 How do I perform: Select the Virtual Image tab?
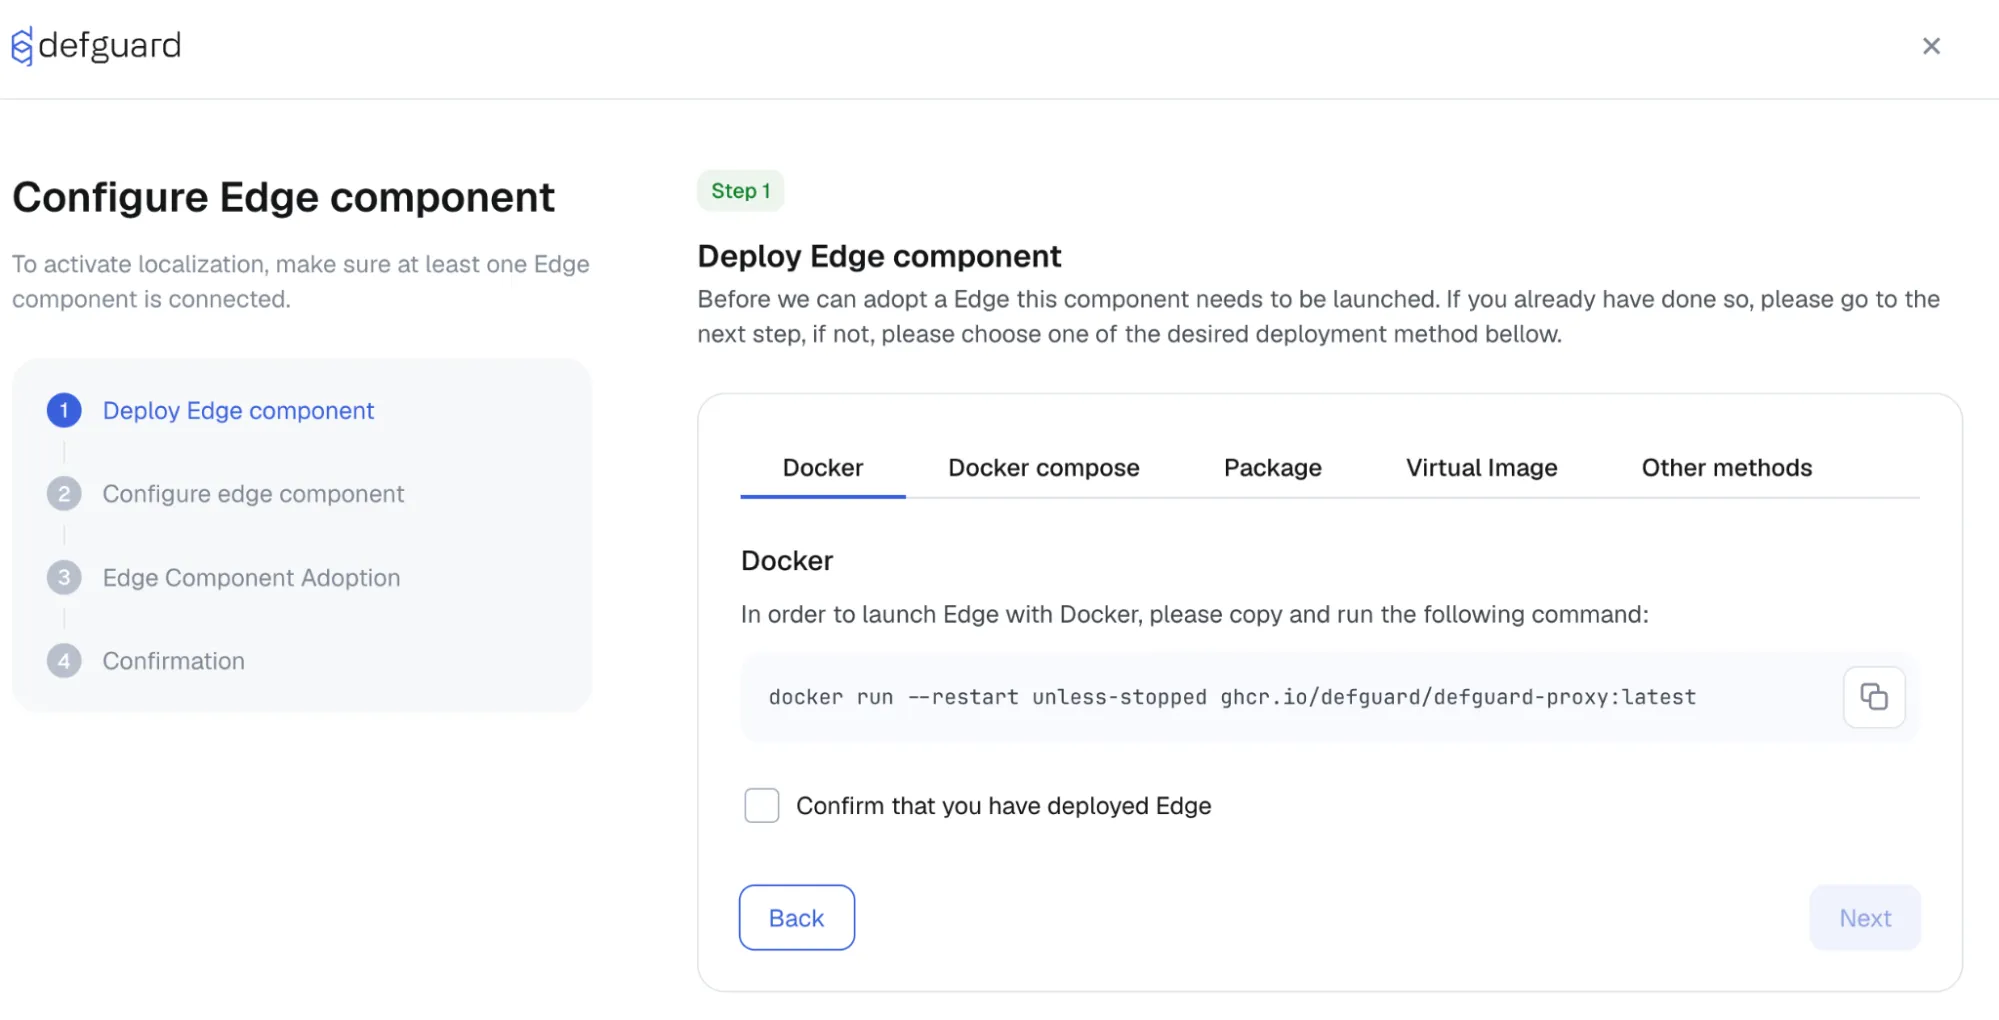point(1481,467)
